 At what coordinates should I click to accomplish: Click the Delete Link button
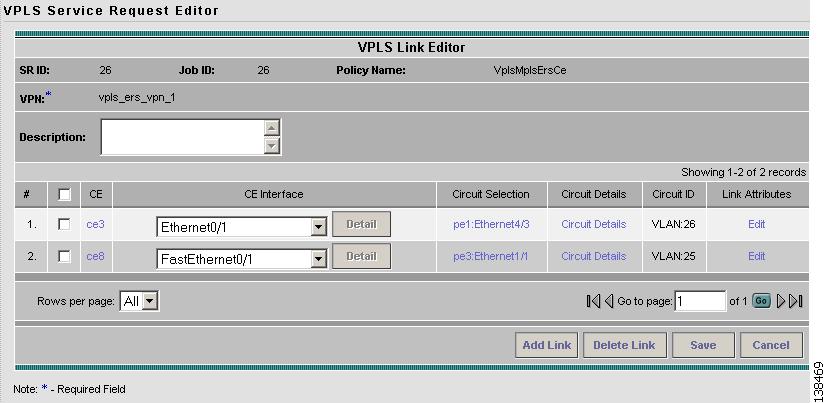[x=624, y=345]
